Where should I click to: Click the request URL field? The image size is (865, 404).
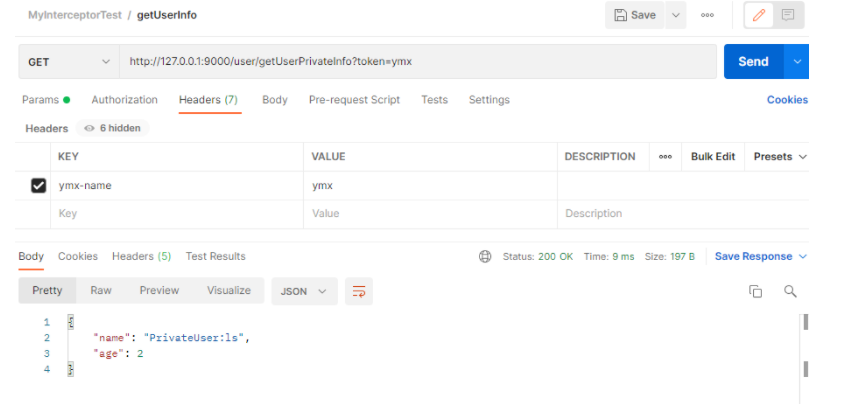(418, 62)
